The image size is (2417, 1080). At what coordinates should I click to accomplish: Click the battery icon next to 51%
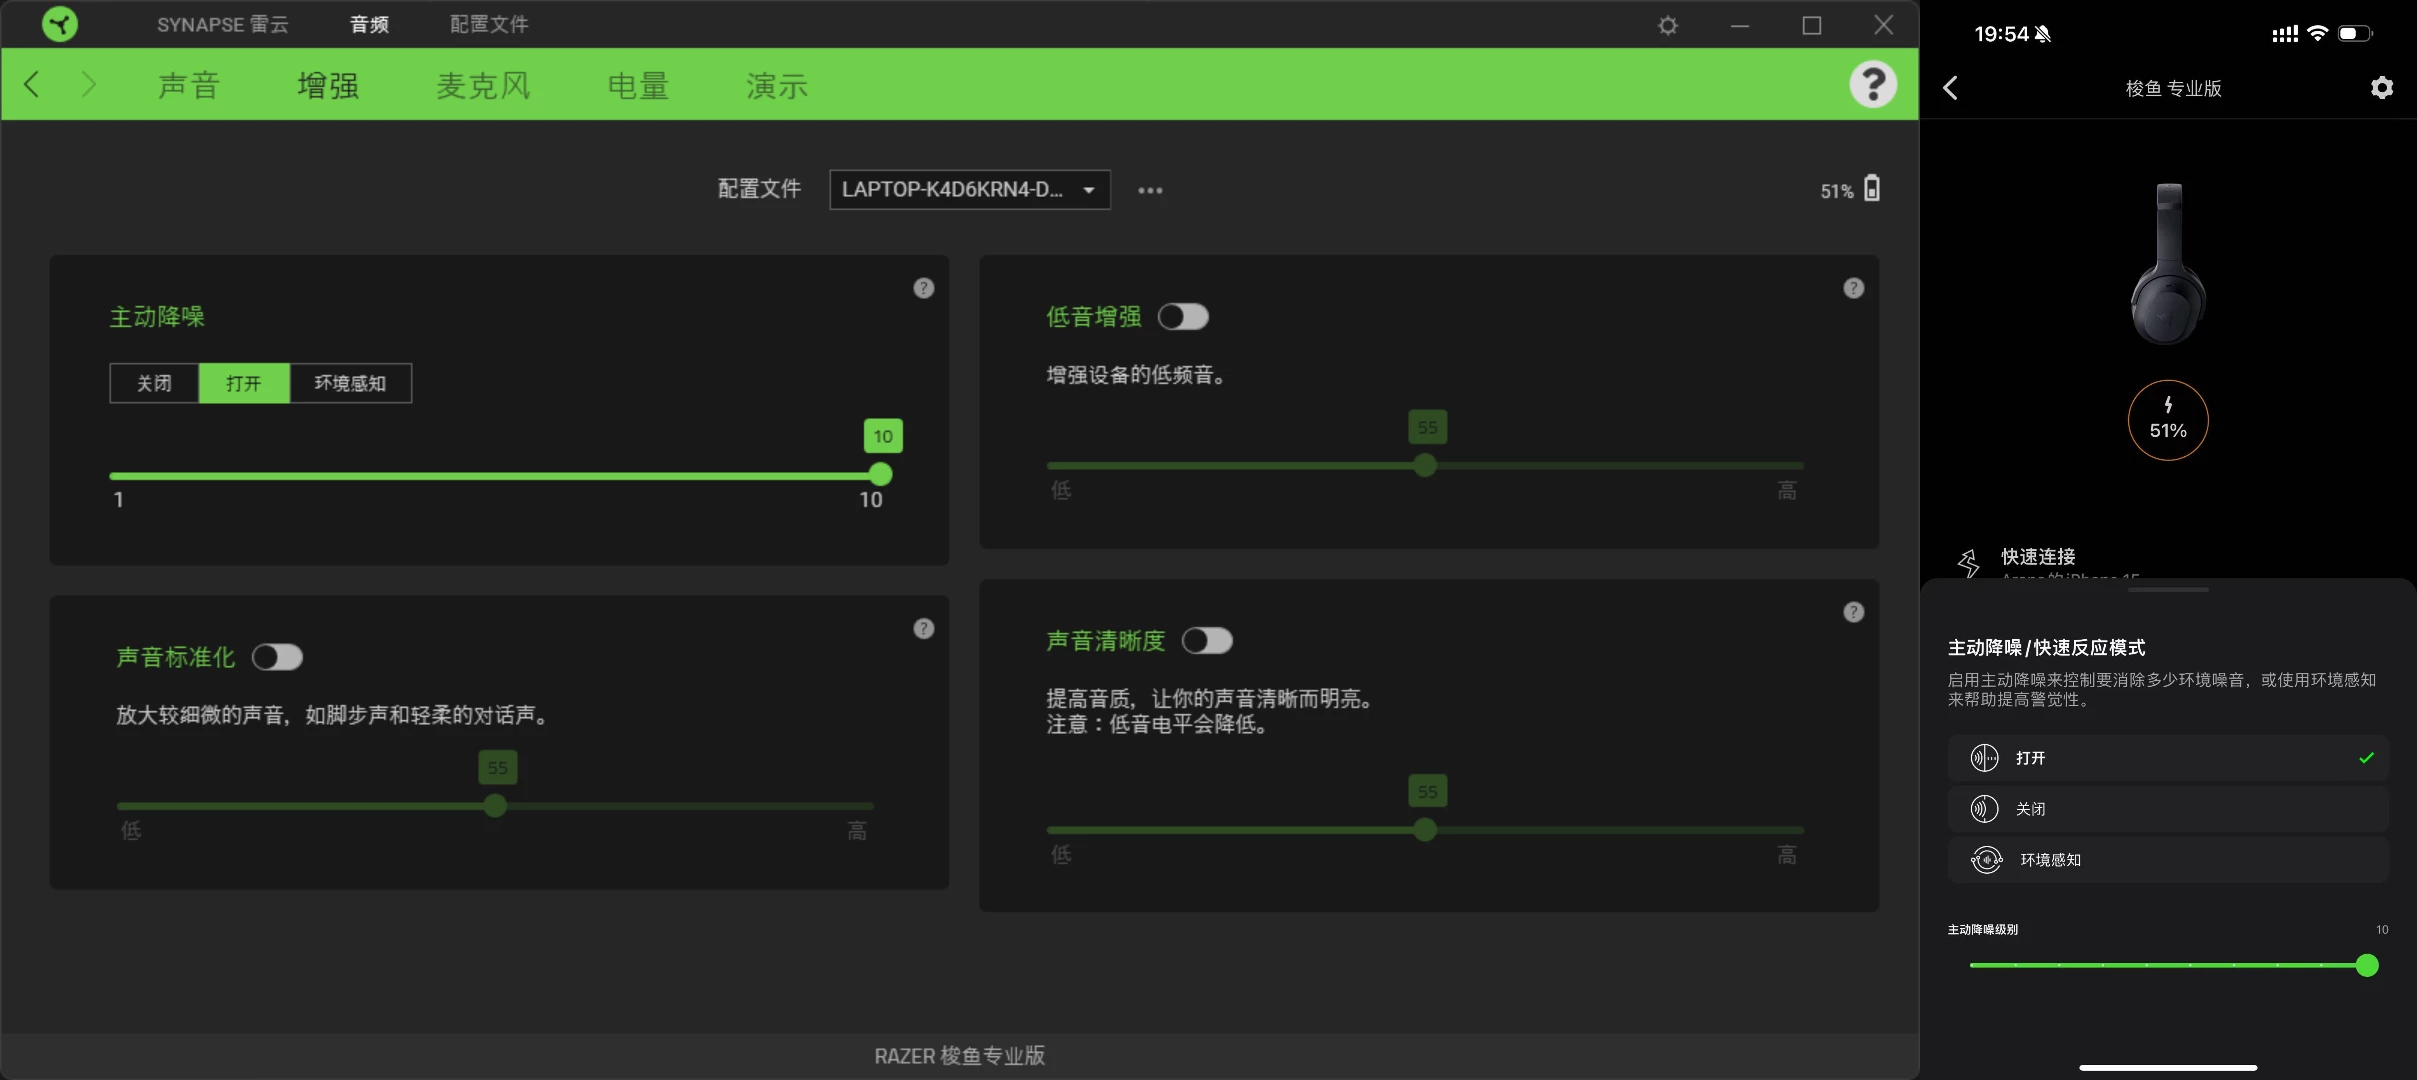(x=1872, y=189)
